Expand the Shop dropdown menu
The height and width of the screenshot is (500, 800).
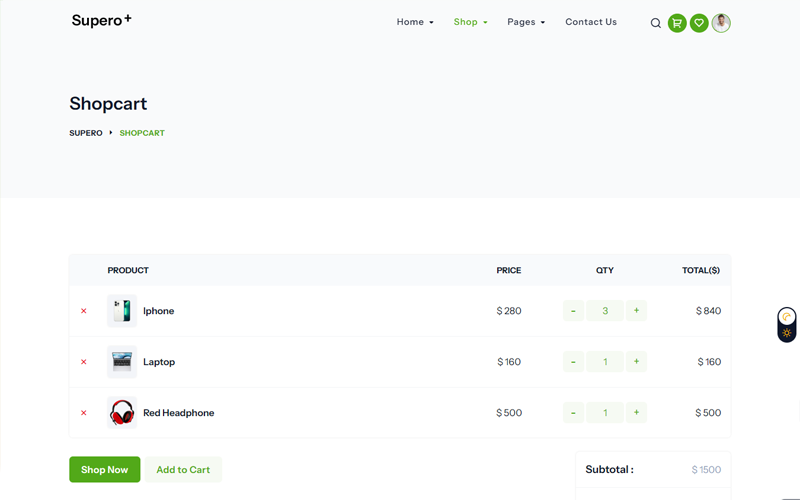470,22
